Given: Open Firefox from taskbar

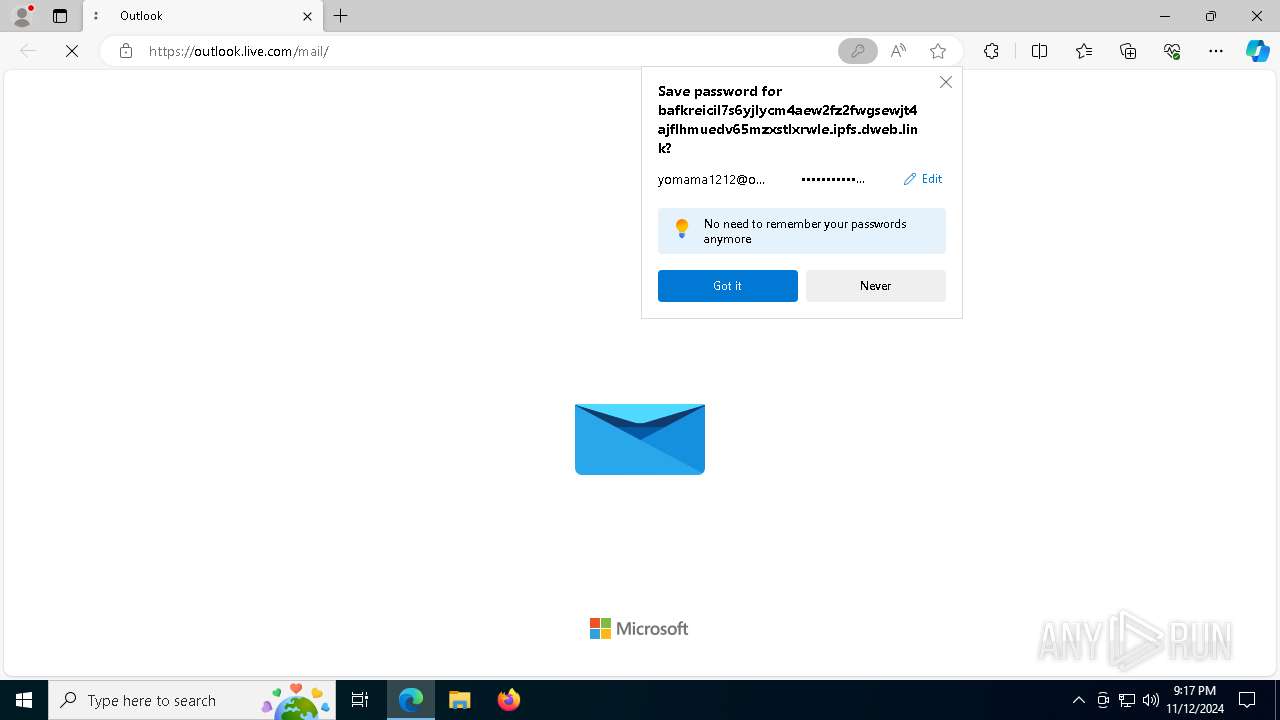Looking at the screenshot, I should (x=509, y=700).
